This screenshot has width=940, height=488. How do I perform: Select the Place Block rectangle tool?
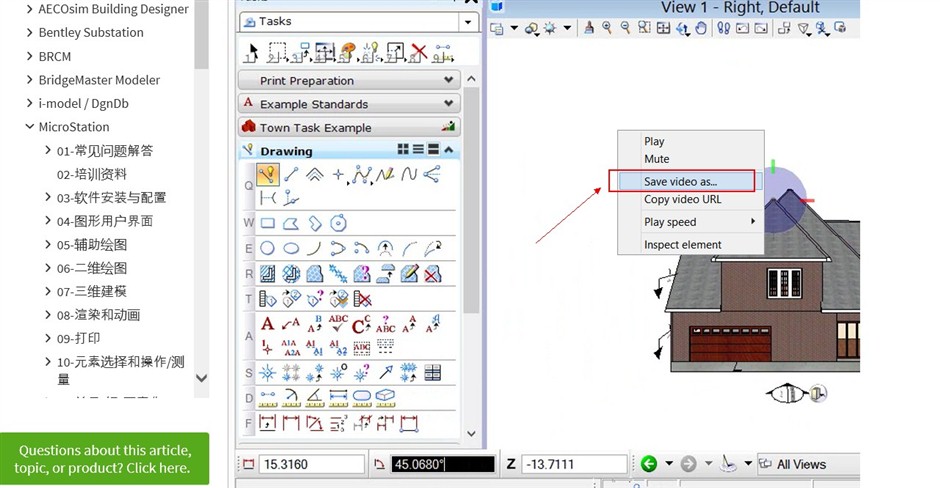point(267,224)
